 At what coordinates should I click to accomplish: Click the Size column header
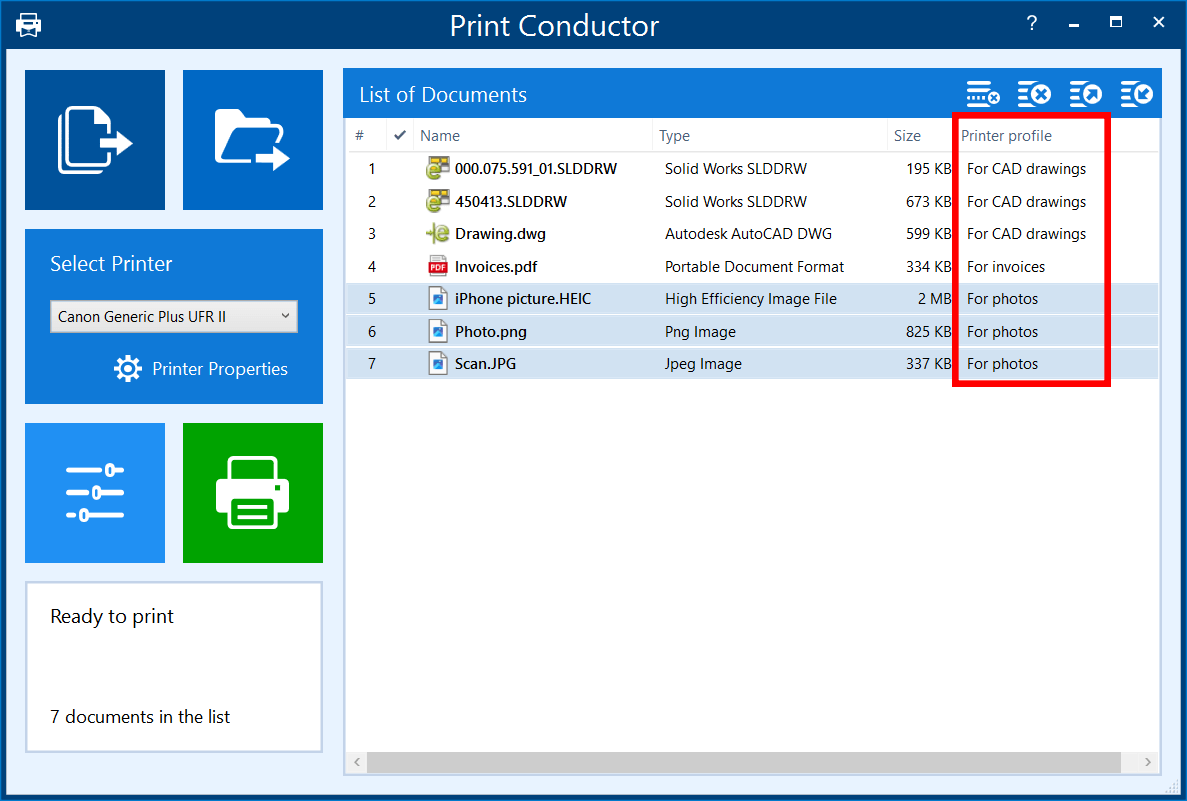pyautogui.click(x=908, y=136)
